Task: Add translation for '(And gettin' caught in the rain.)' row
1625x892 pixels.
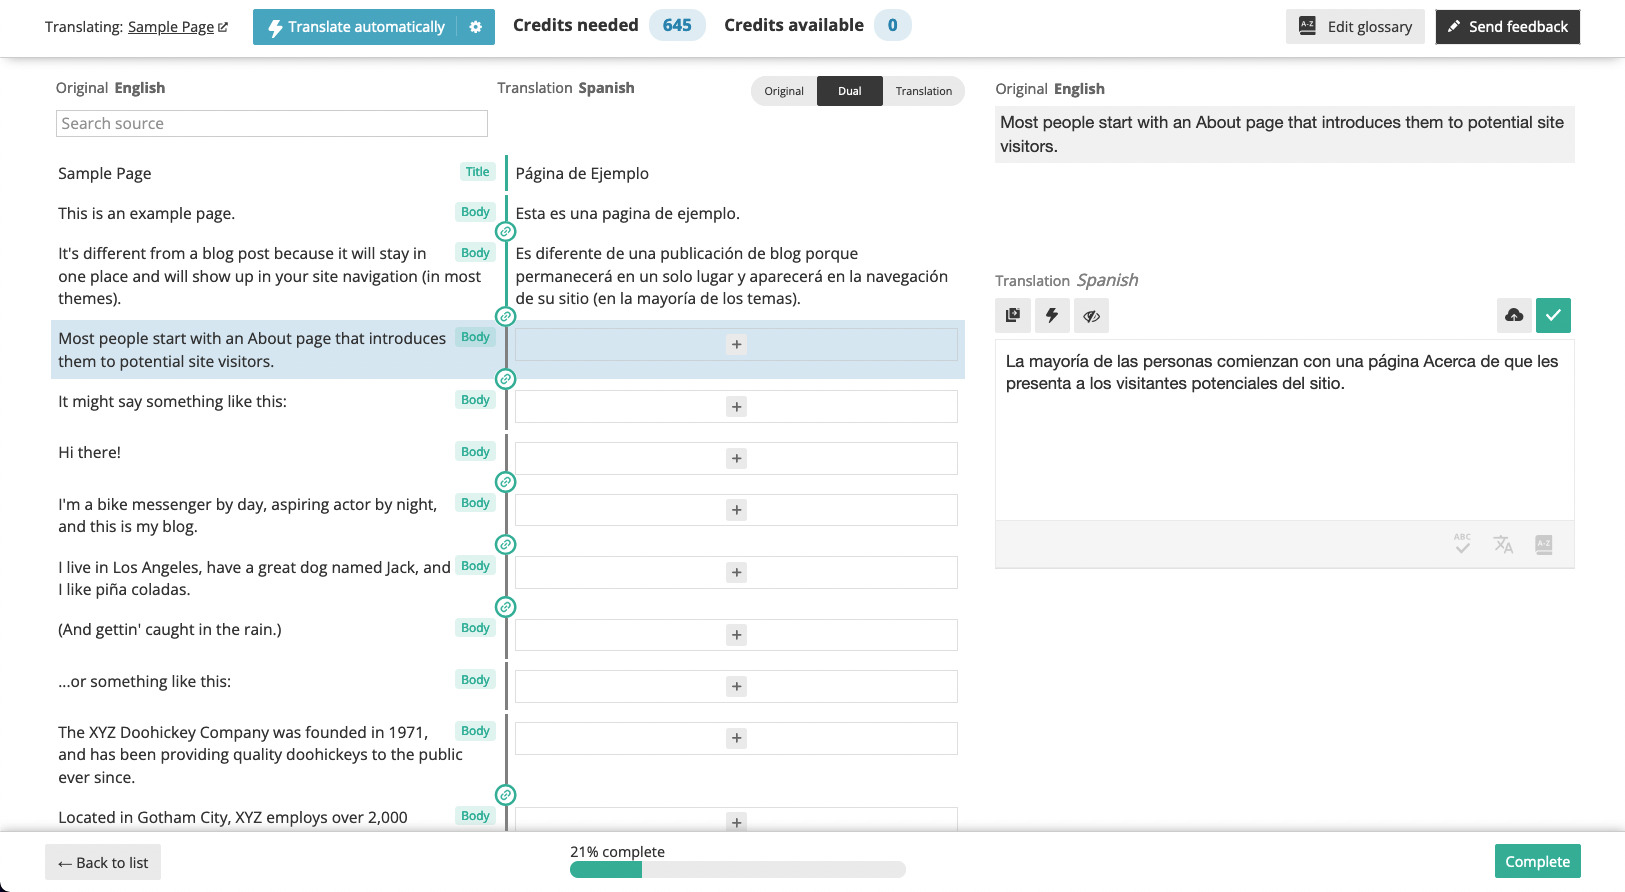Action: click(x=736, y=635)
